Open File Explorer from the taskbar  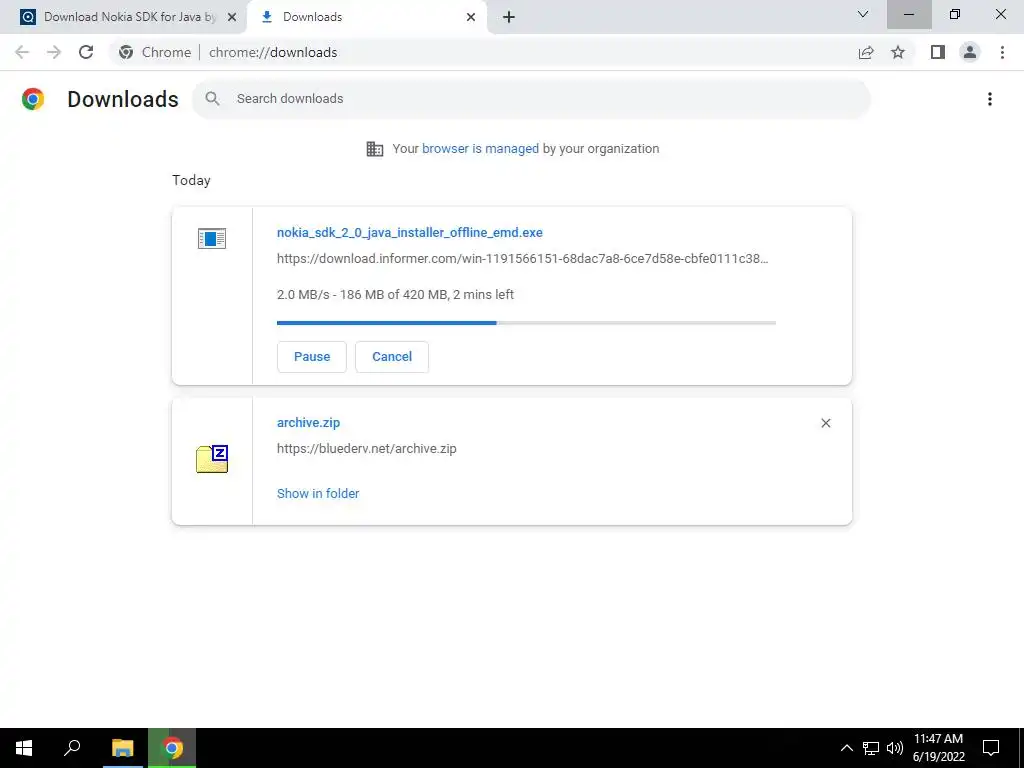click(122, 748)
